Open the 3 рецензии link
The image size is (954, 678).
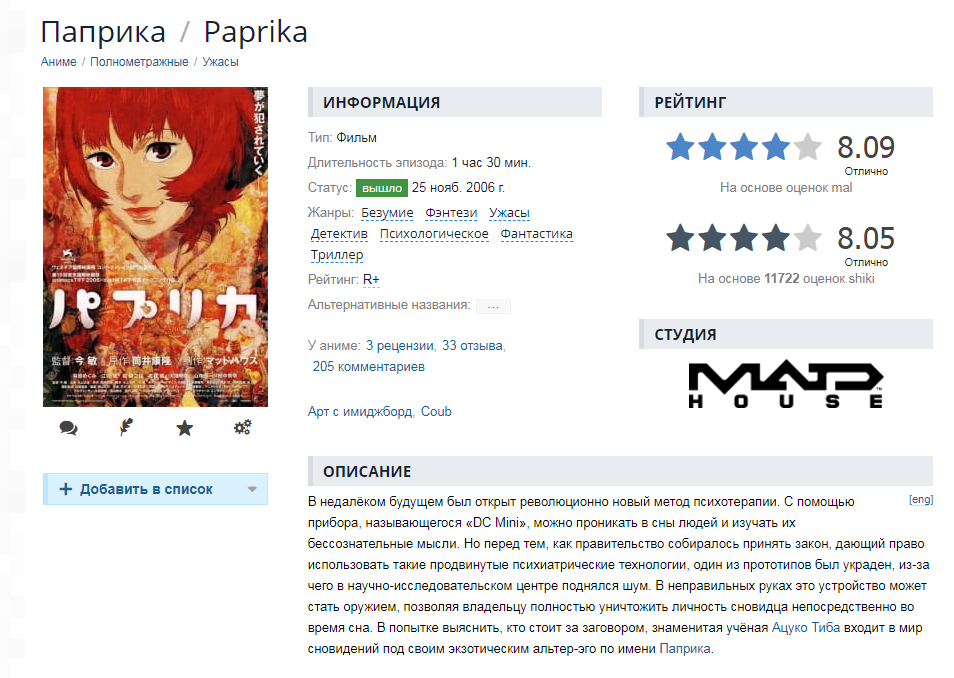coord(400,346)
